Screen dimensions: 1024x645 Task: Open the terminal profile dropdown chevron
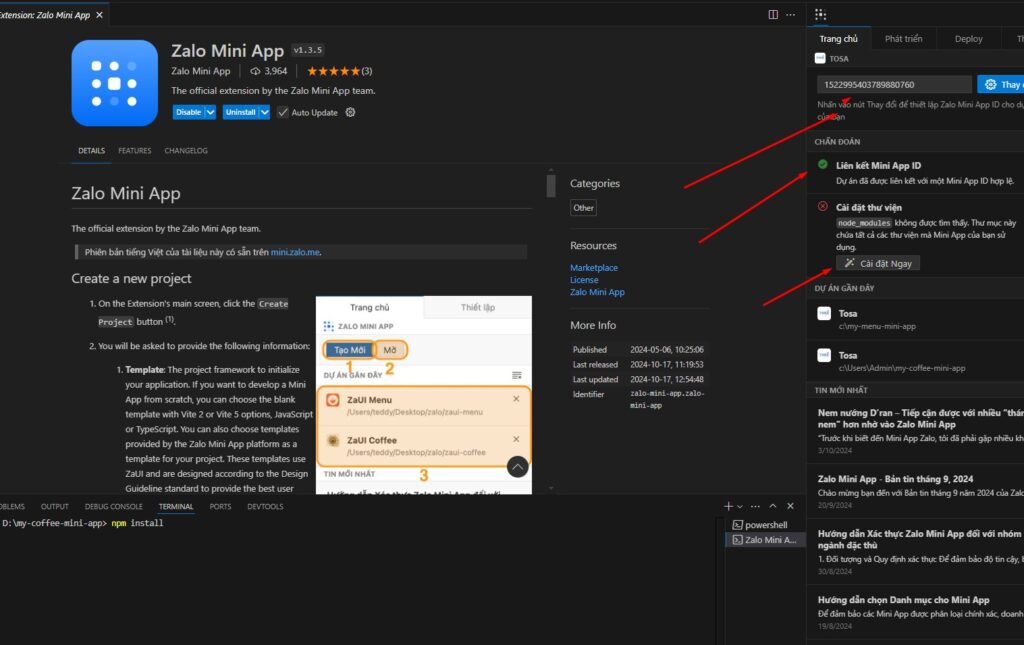pos(741,506)
